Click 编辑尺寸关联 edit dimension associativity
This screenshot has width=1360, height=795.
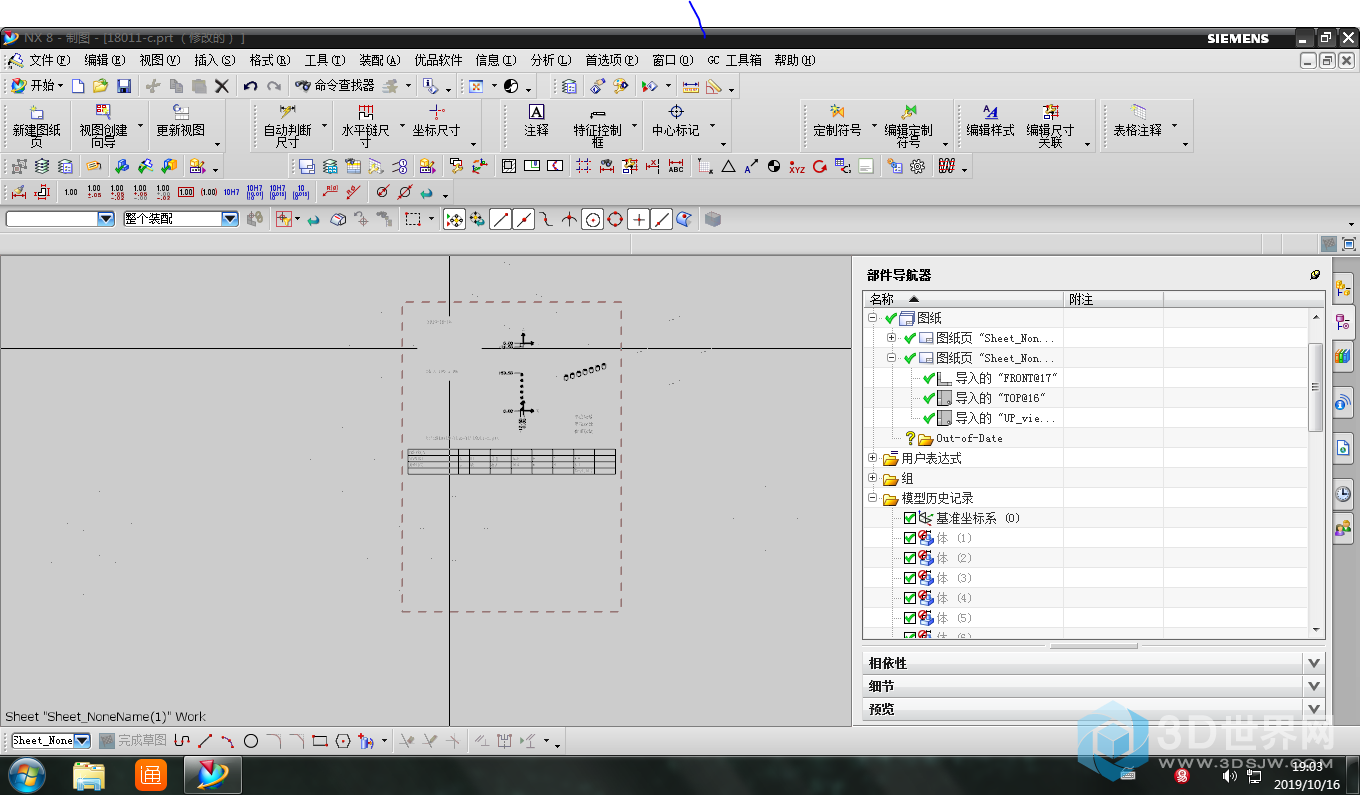1050,126
